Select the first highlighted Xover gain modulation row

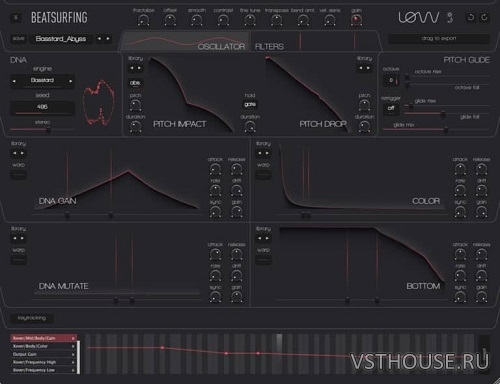coord(44,338)
